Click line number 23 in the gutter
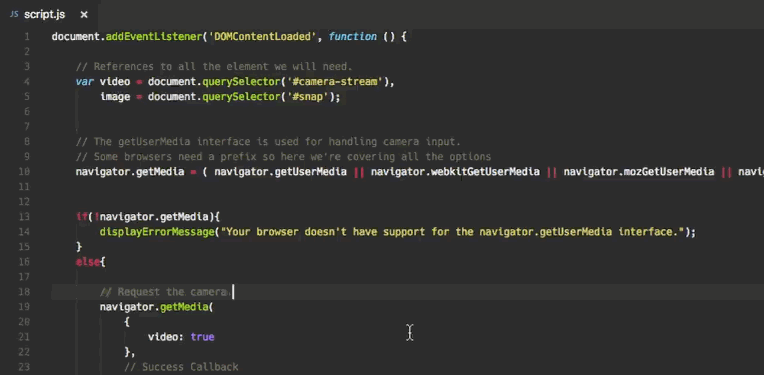The image size is (764, 375). click(x=24, y=367)
